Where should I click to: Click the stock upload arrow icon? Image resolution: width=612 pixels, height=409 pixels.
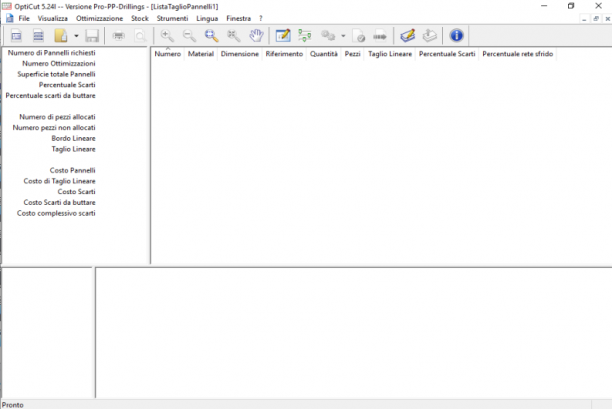429,36
